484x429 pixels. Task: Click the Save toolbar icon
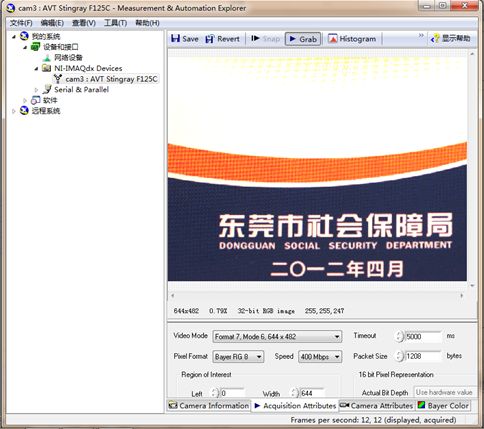pyautogui.click(x=175, y=39)
